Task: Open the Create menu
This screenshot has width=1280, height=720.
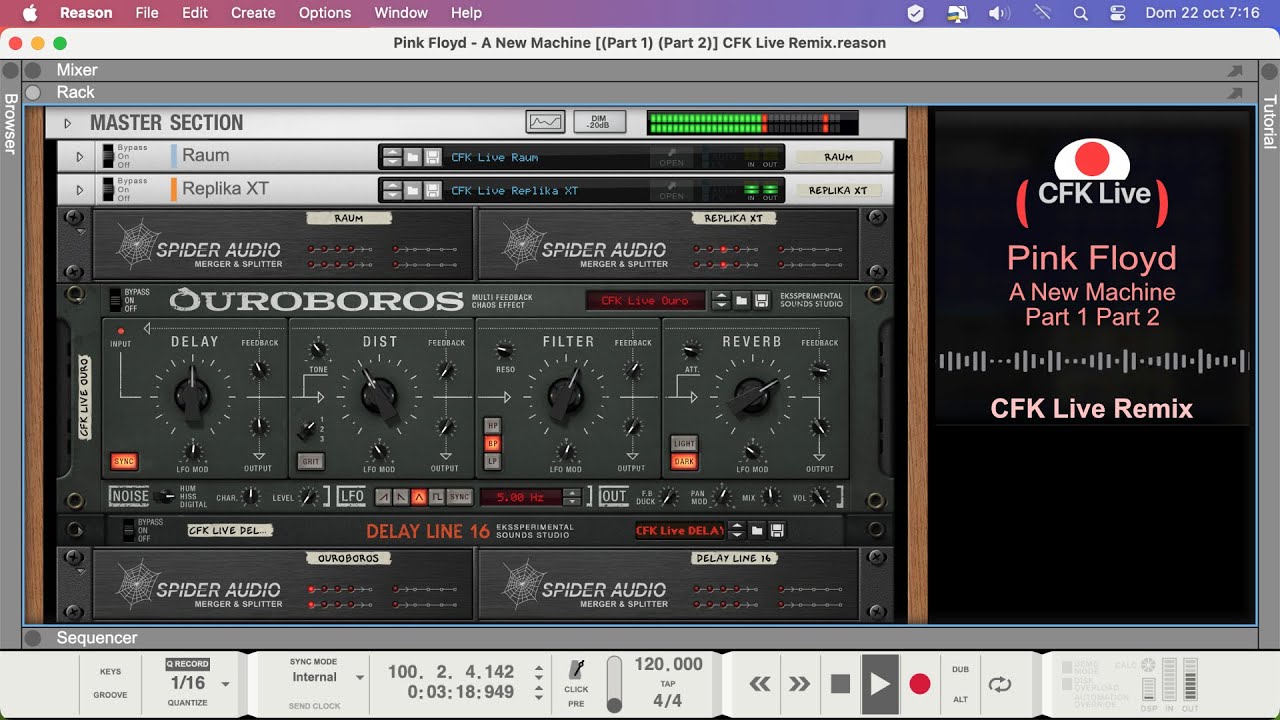Action: [253, 13]
